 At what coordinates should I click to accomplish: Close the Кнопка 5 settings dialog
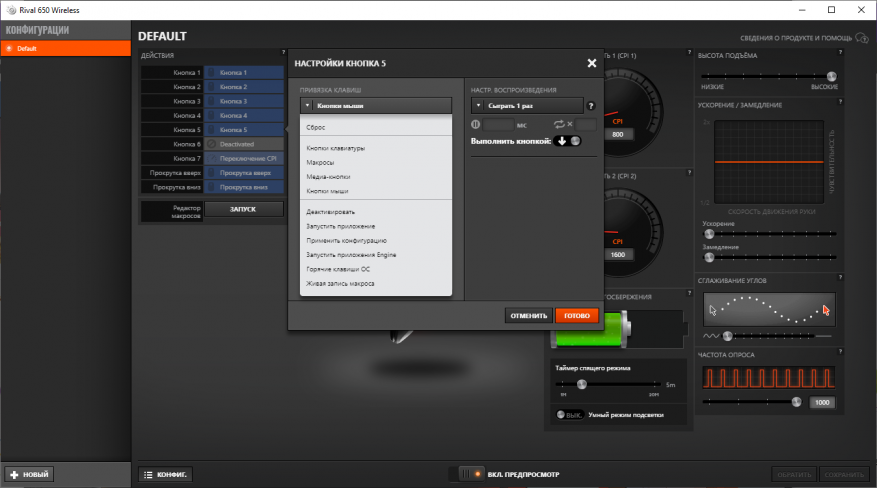click(592, 63)
